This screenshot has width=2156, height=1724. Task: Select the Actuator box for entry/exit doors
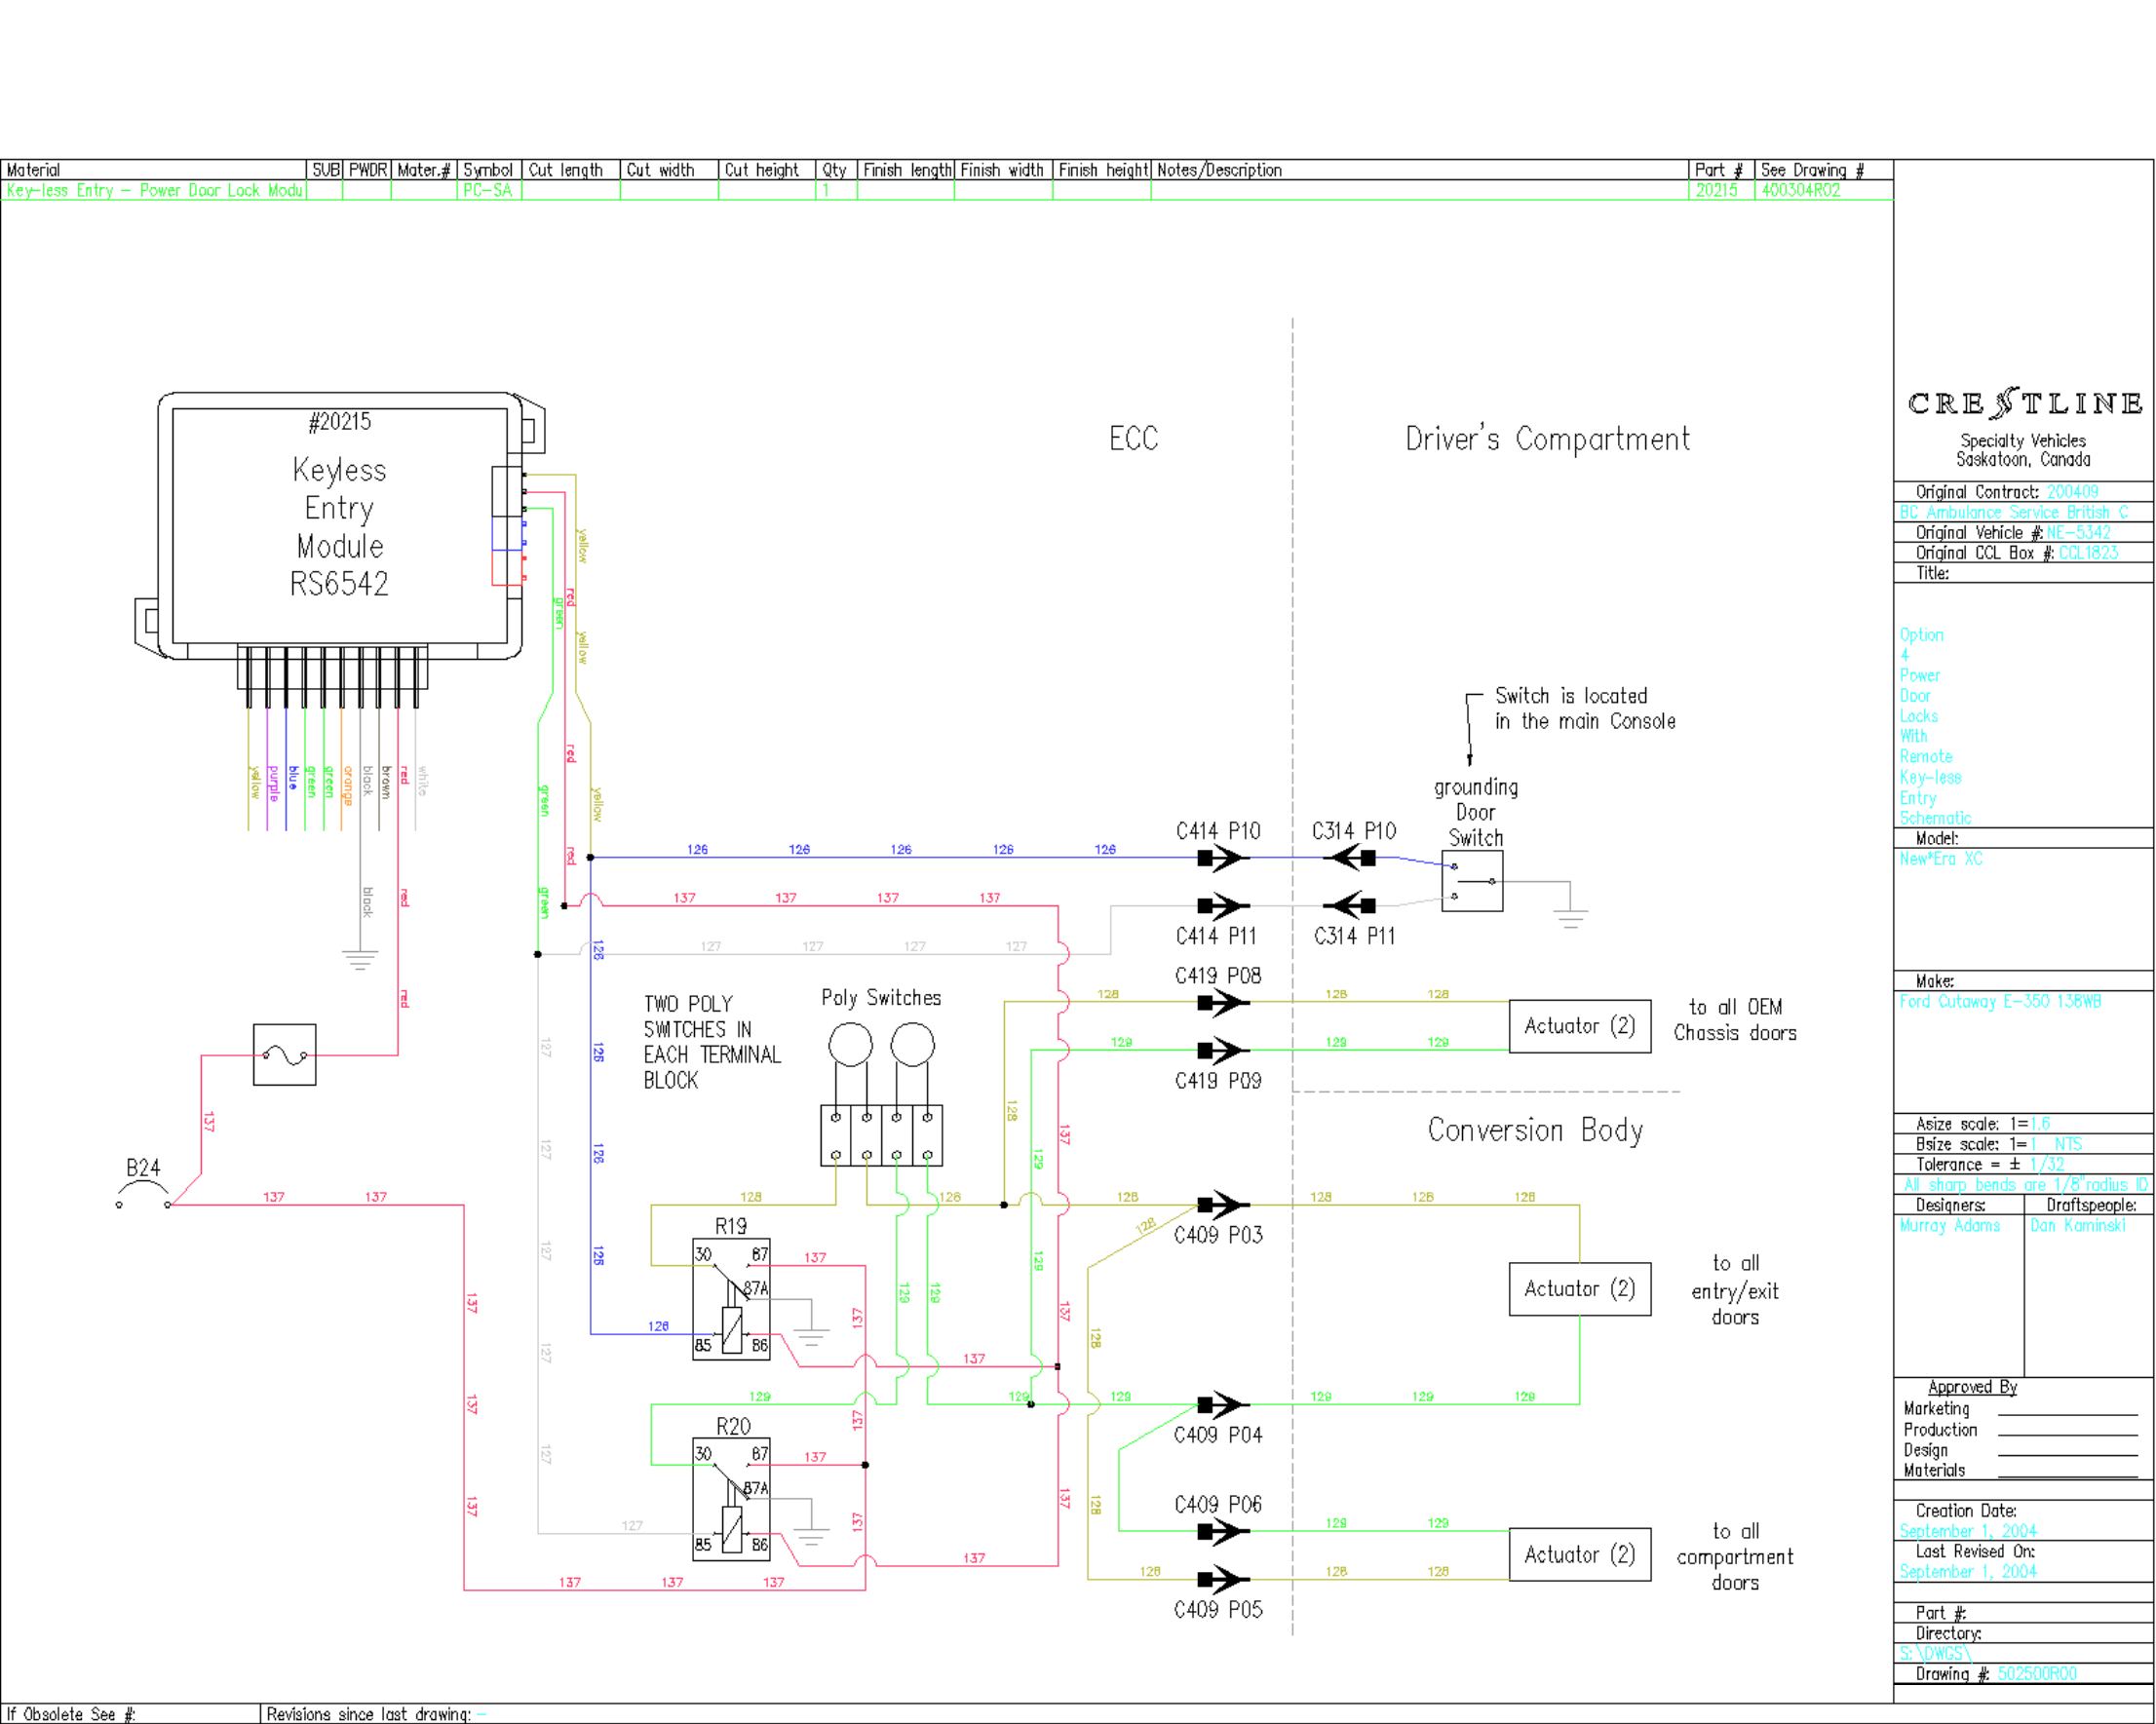coord(1580,1289)
